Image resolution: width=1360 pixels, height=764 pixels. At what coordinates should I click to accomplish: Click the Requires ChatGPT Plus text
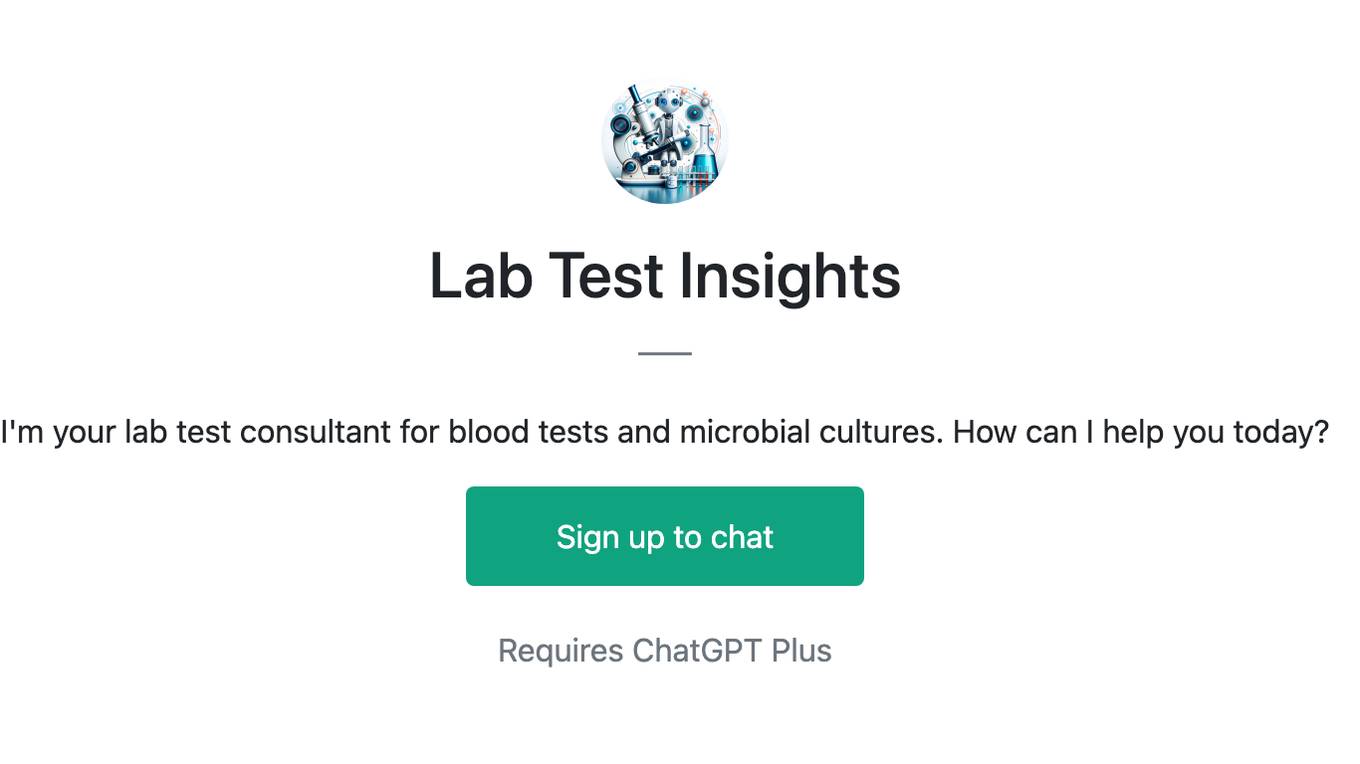point(665,650)
